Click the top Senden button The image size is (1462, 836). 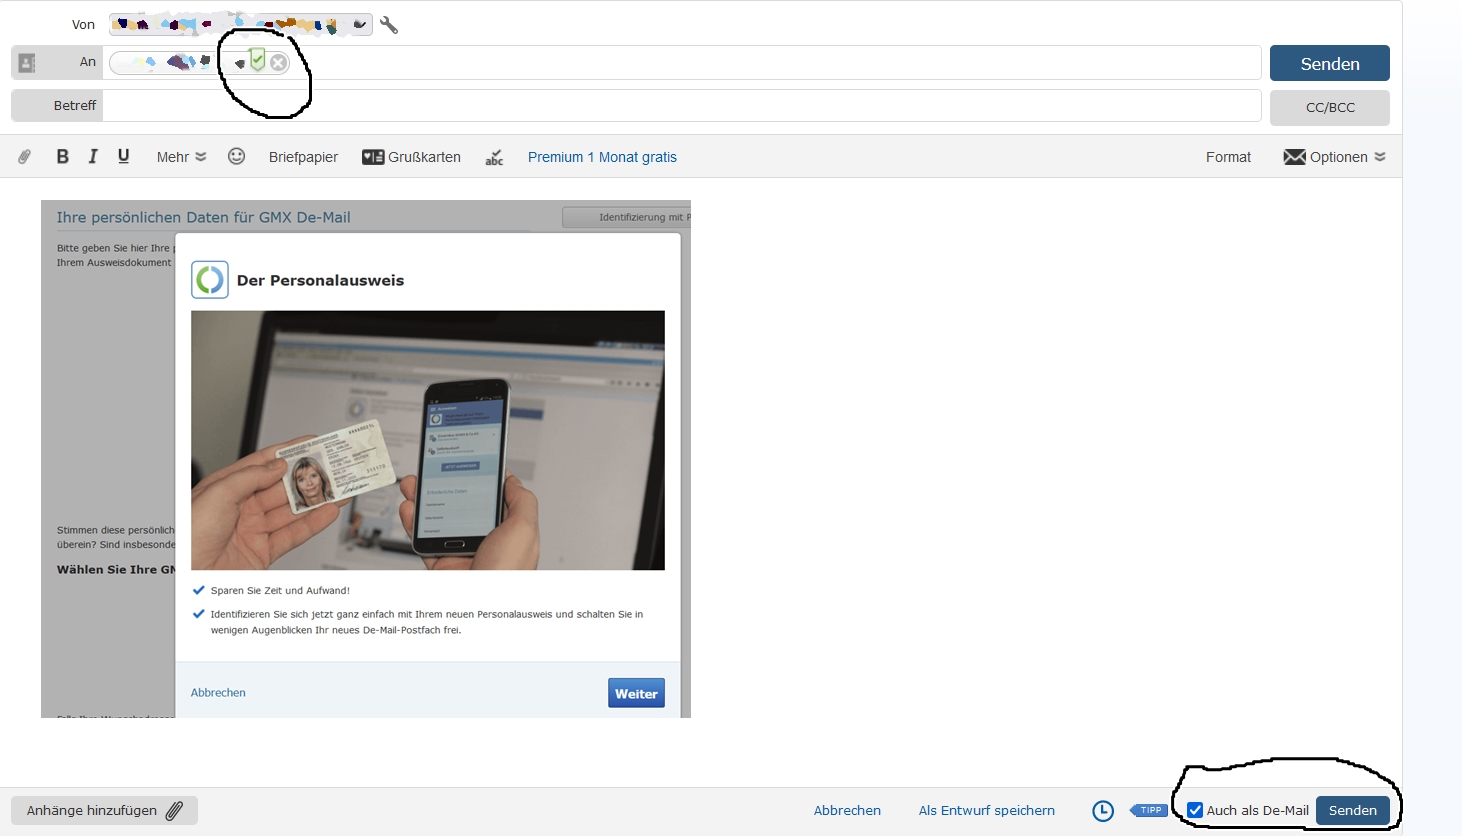1329,63
